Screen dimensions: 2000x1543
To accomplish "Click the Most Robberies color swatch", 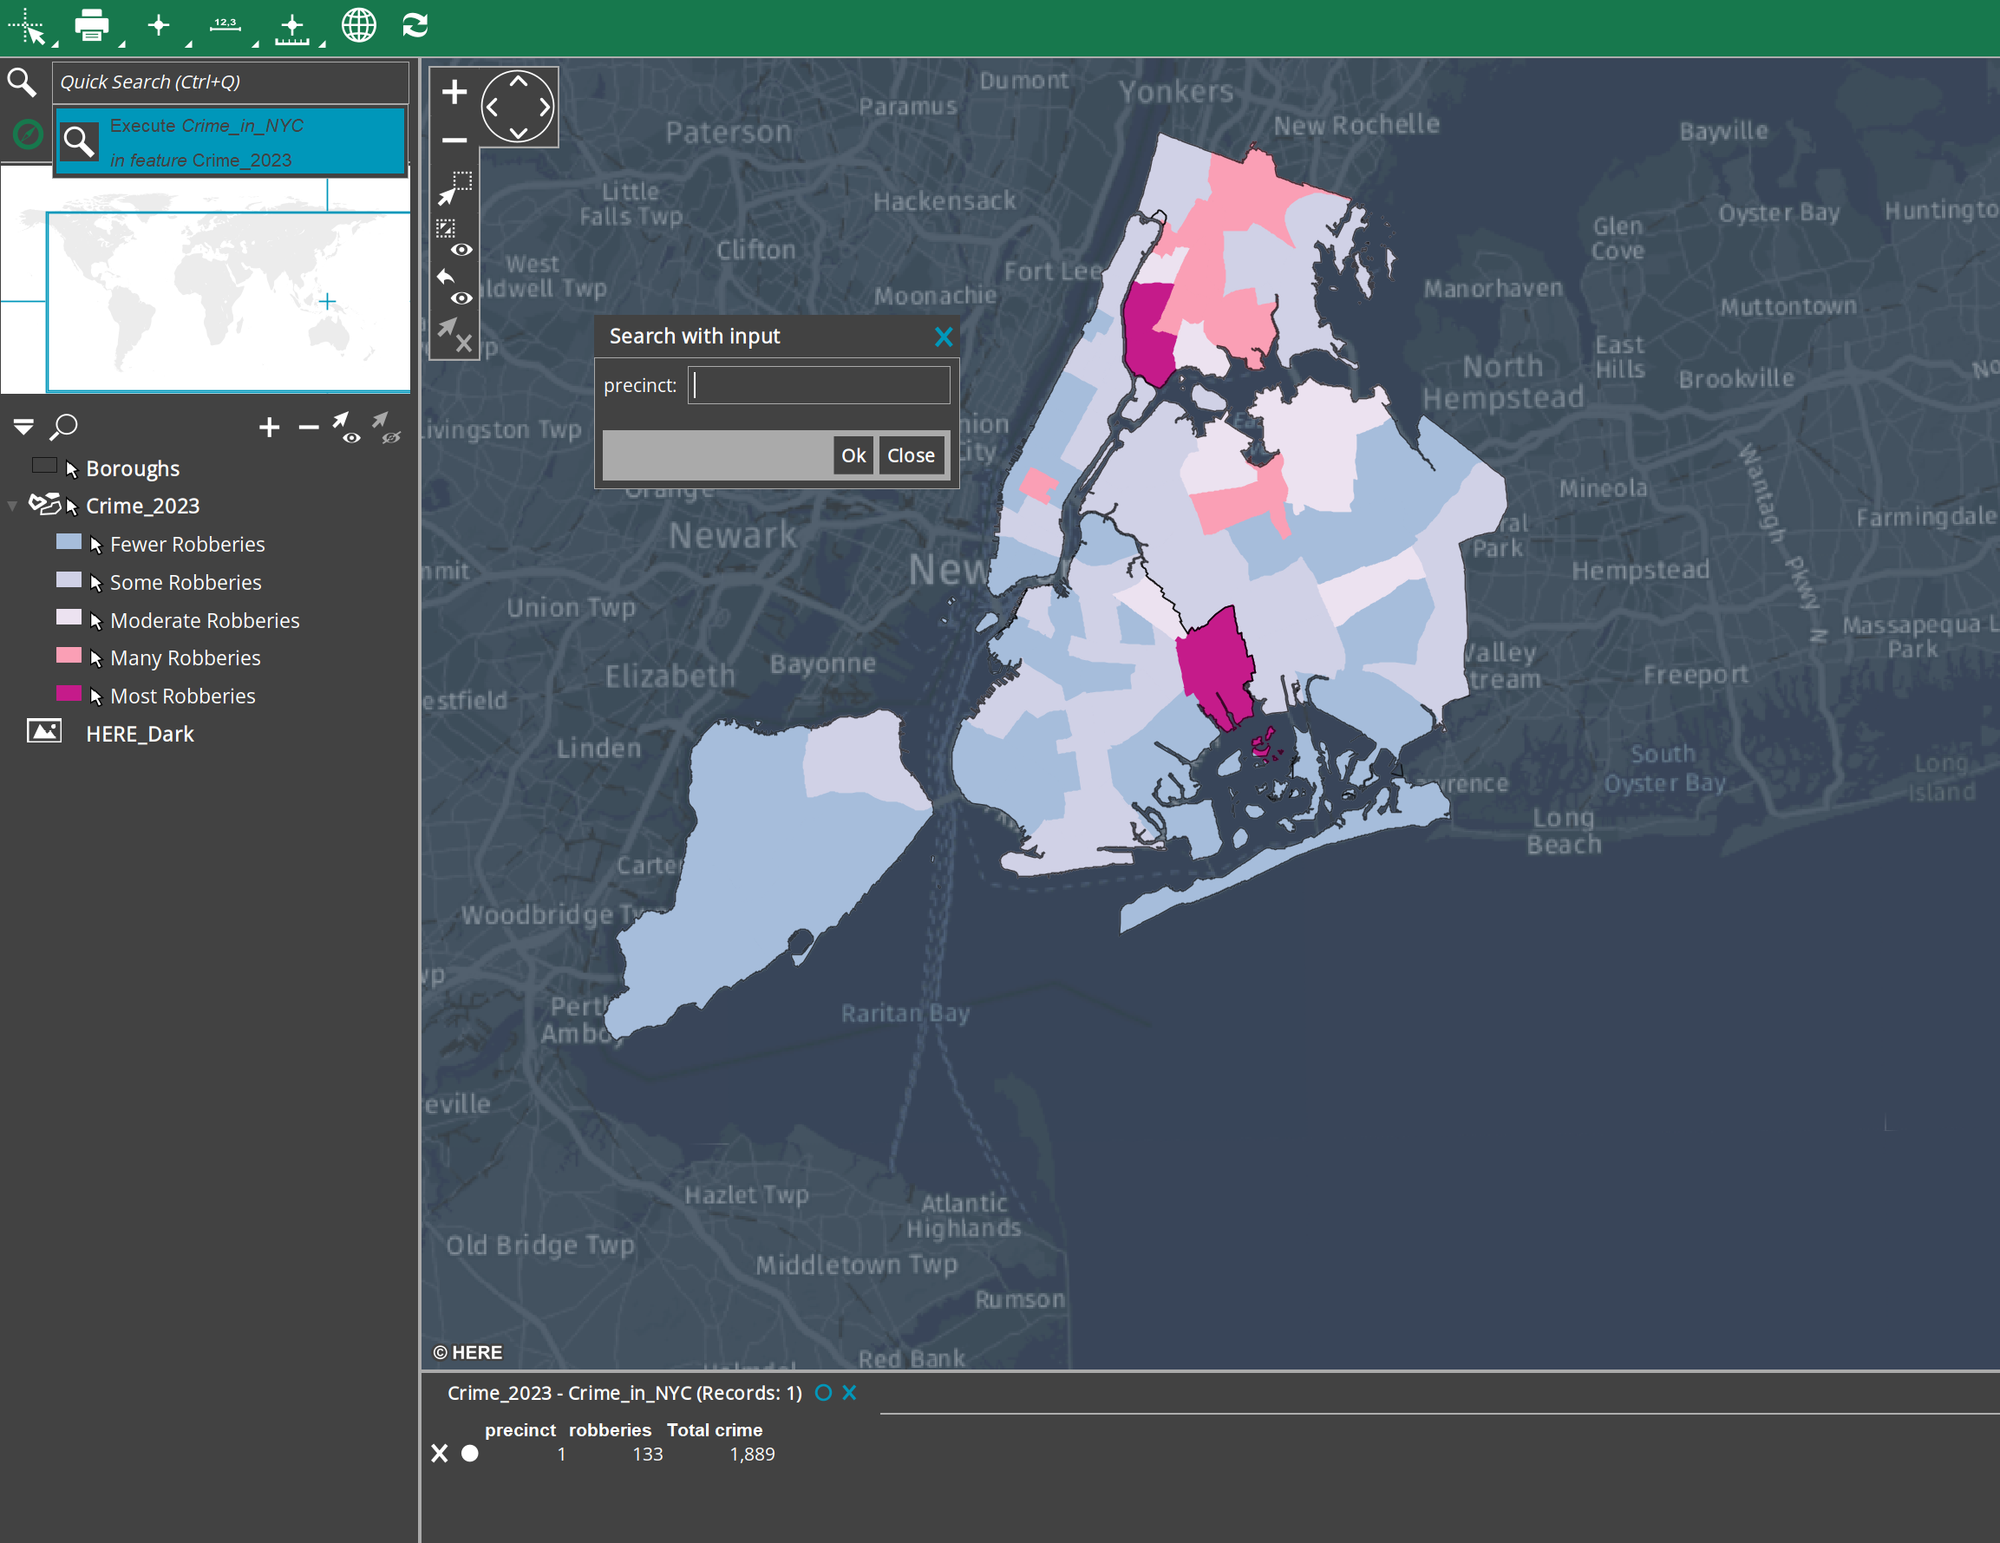I will tap(69, 694).
